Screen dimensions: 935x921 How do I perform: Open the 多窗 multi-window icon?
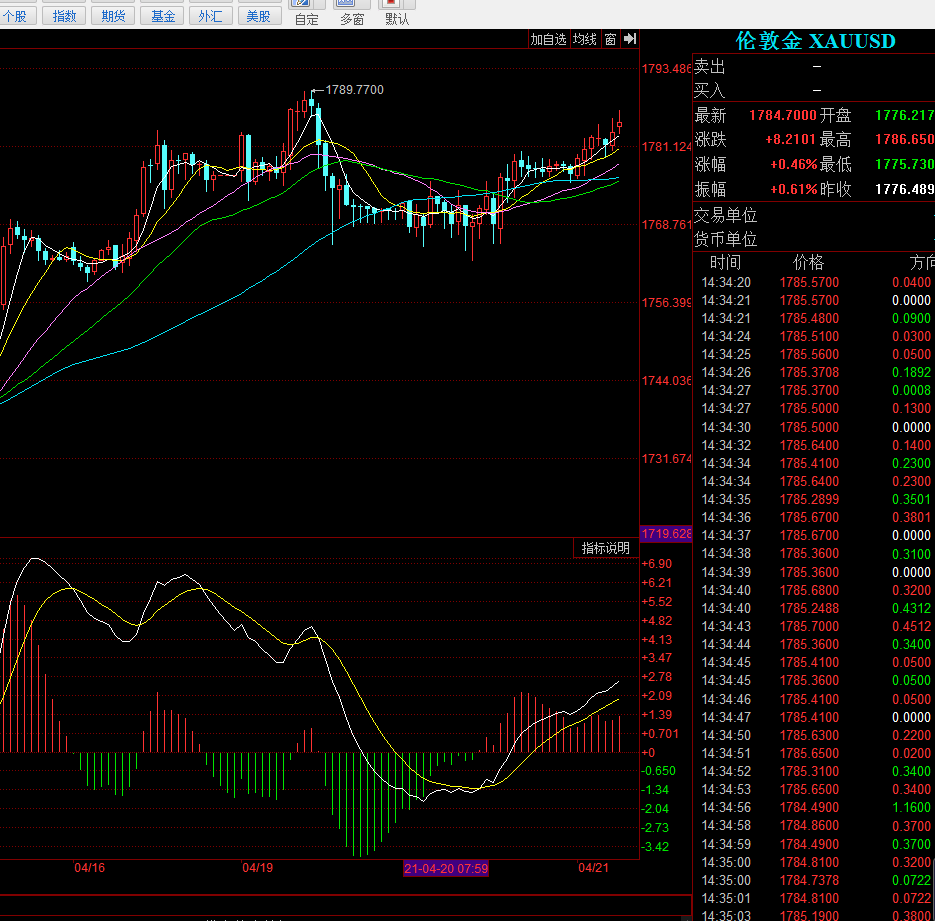[352, 13]
